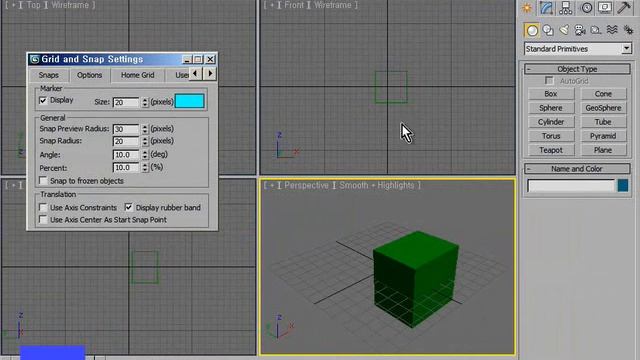Adjust the Angle spinner arrows
Screen dimensions: 640x360
pyautogui.click(x=145, y=155)
